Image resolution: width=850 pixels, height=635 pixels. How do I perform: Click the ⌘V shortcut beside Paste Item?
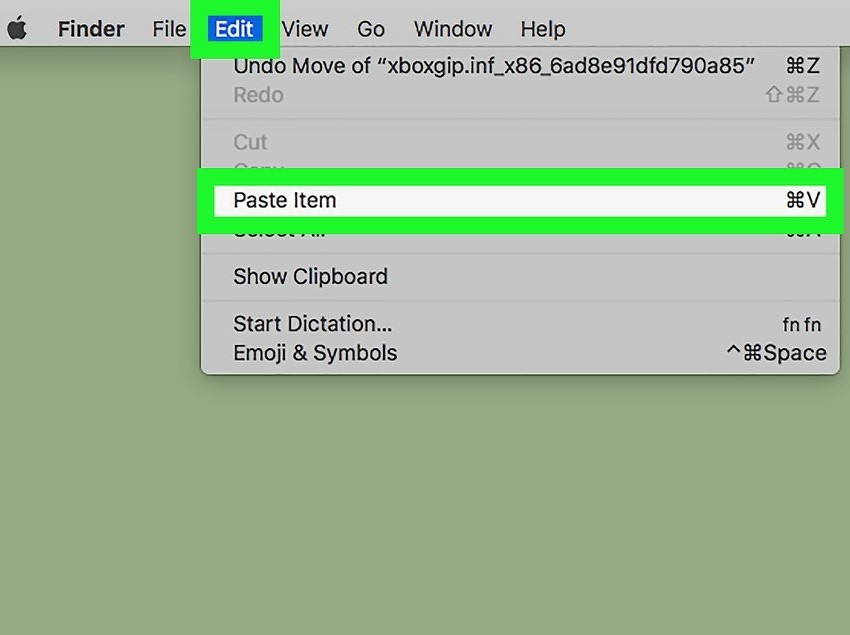point(802,200)
